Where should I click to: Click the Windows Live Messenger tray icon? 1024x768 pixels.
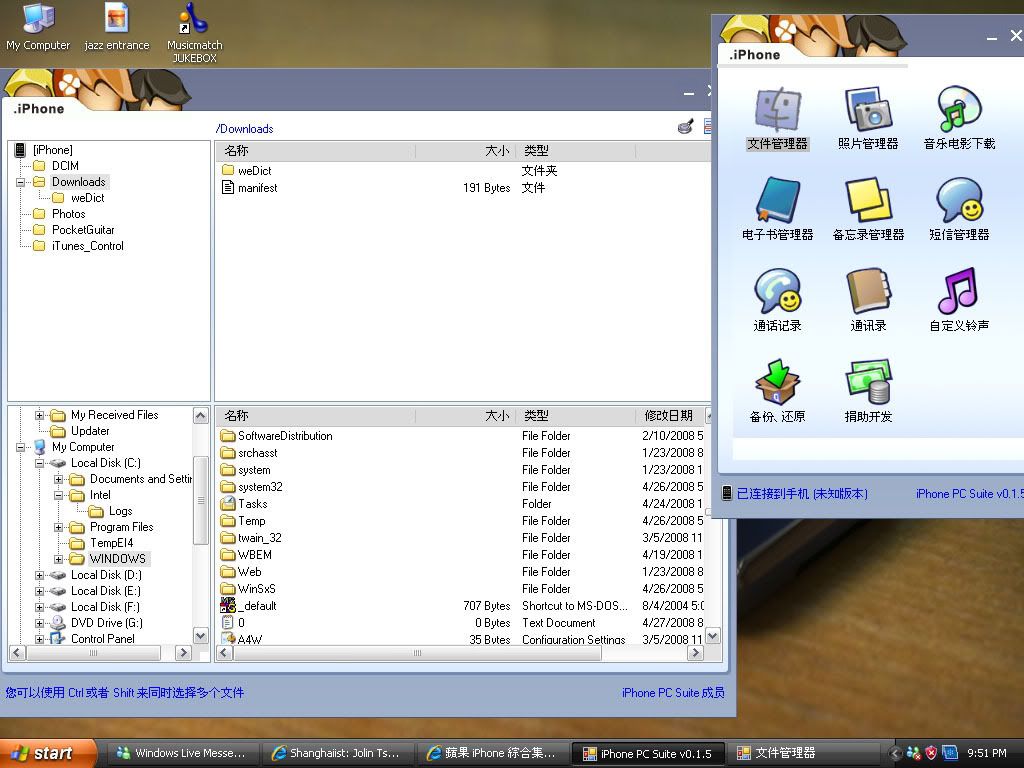(x=914, y=753)
